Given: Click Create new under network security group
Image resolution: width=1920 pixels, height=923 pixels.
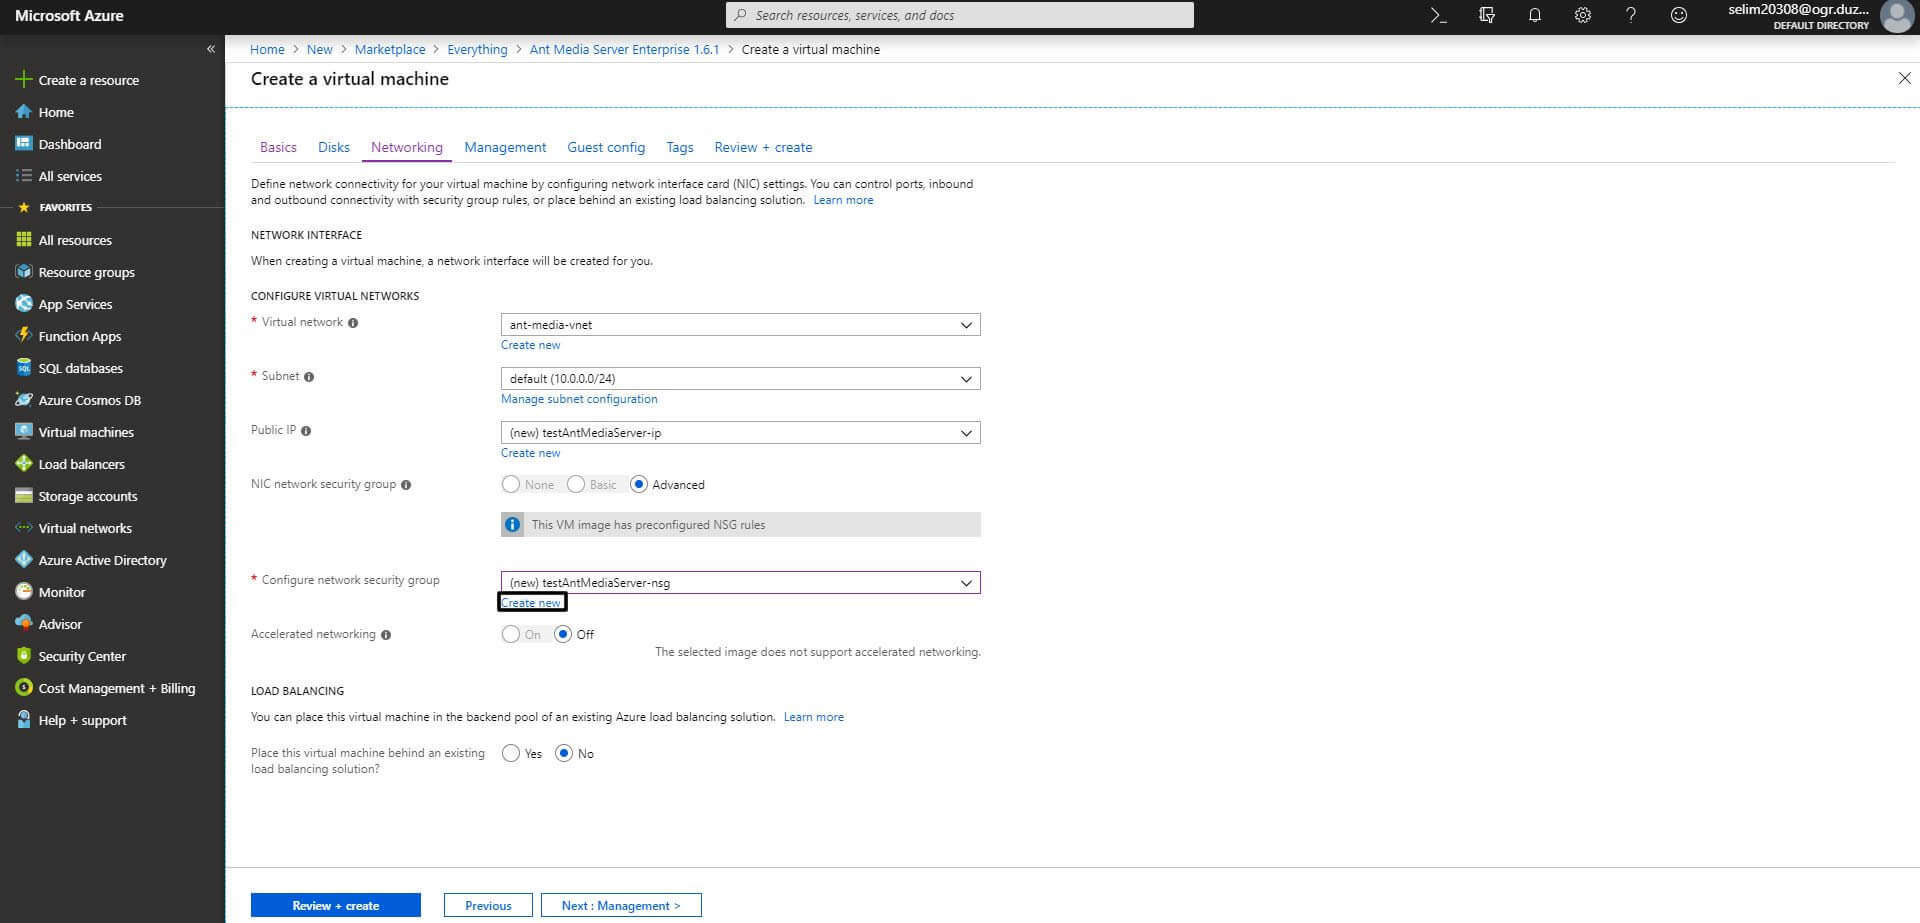Looking at the screenshot, I should point(531,603).
